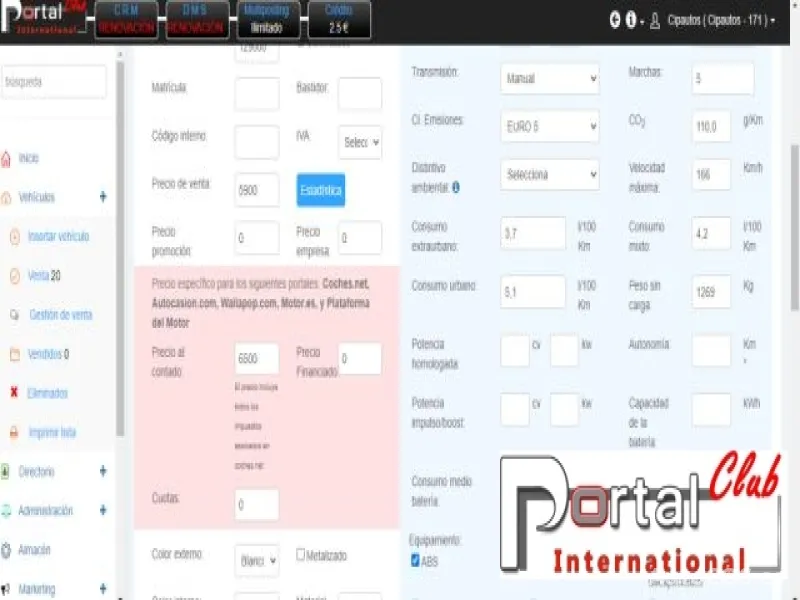800x600 pixels.
Task: Click the blue Estadística button
Action: click(321, 189)
